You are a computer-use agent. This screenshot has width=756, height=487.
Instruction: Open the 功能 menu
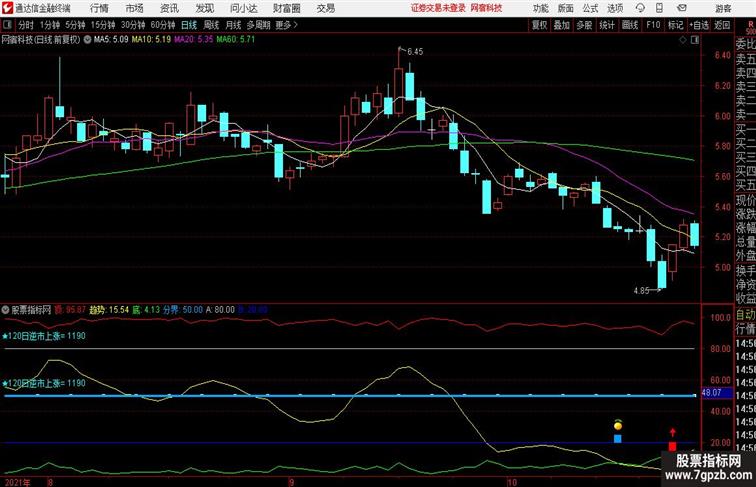click(540, 8)
